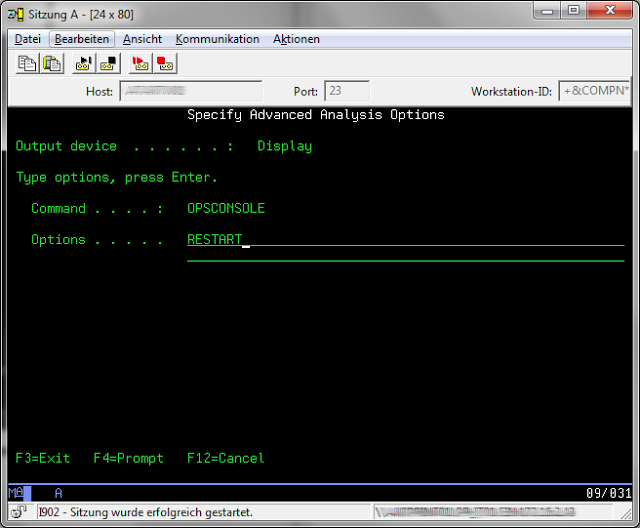Start recording a macro from toolbar

click(84, 63)
